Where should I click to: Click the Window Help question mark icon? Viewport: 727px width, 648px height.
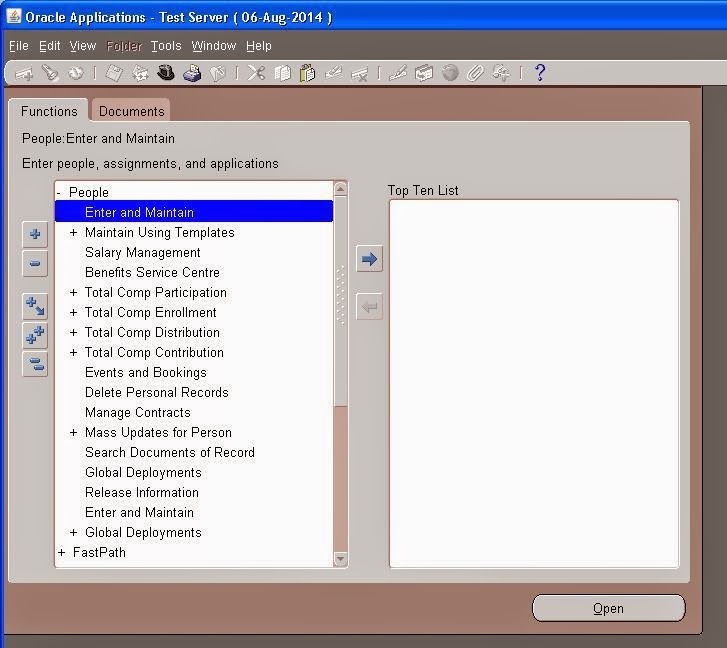point(540,73)
